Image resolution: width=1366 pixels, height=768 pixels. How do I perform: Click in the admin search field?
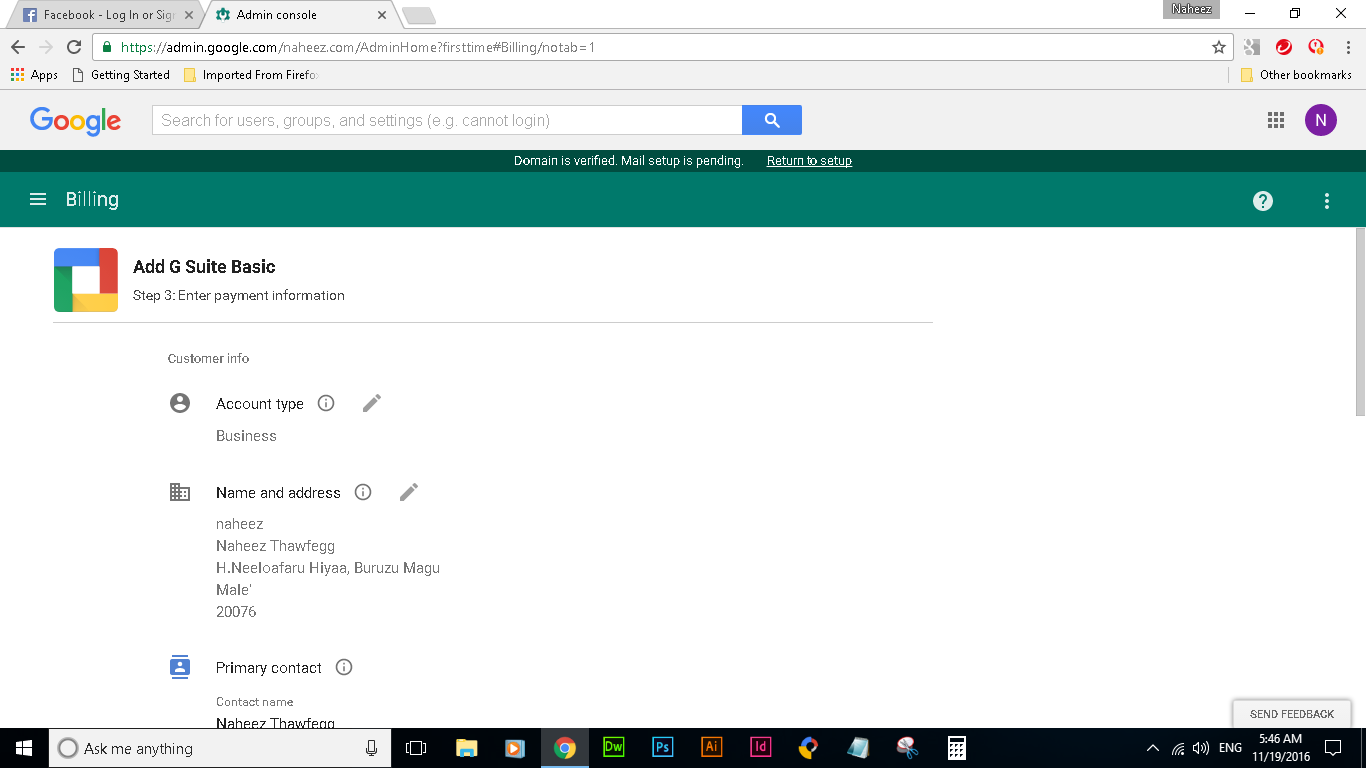click(x=447, y=120)
